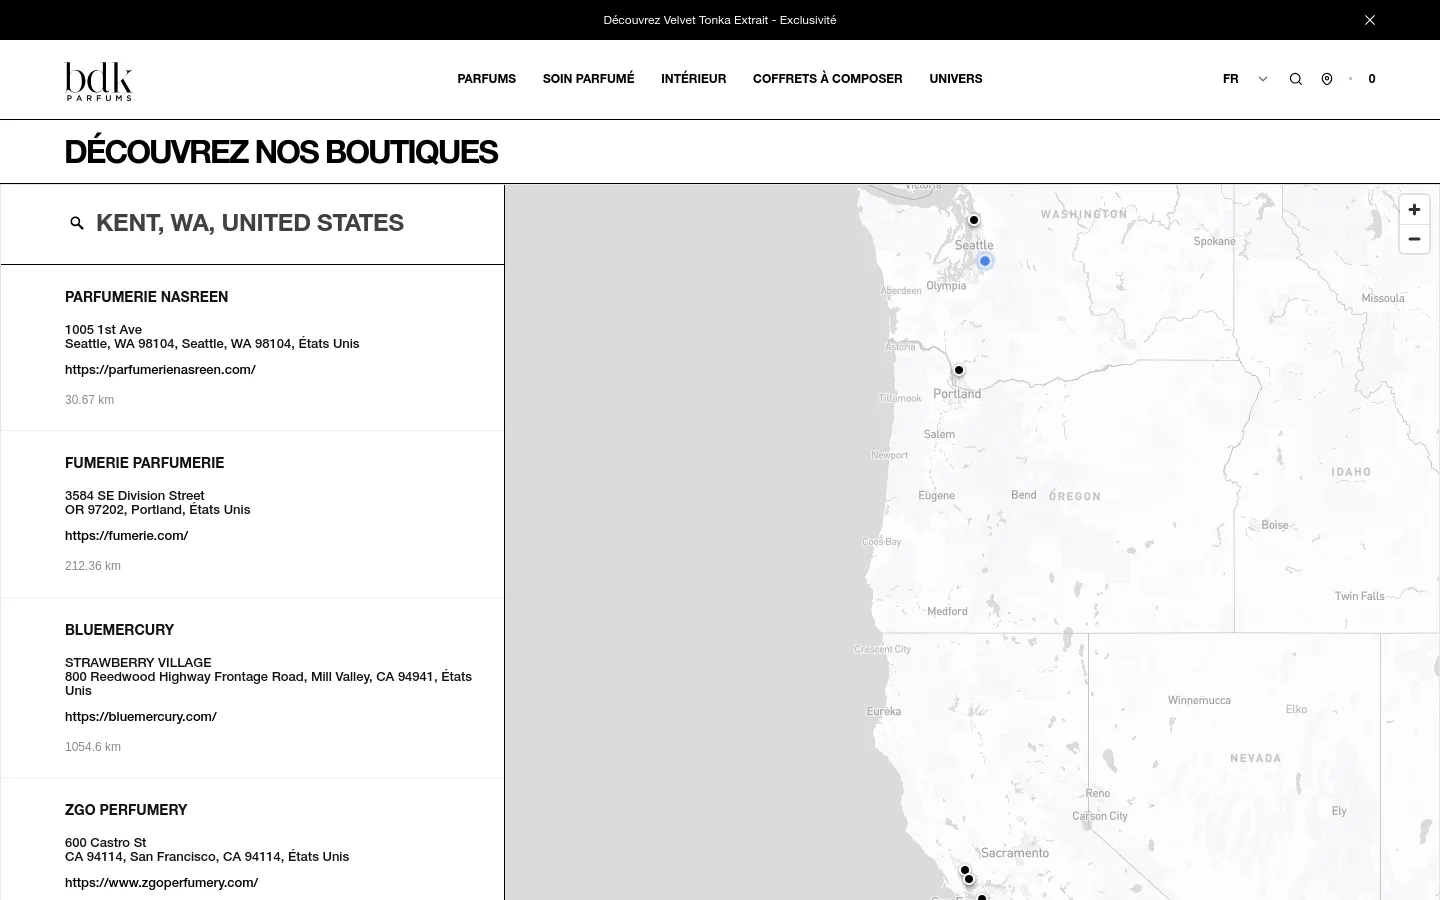Click the Spokane label on the map
The width and height of the screenshot is (1440, 900).
pos(1215,241)
